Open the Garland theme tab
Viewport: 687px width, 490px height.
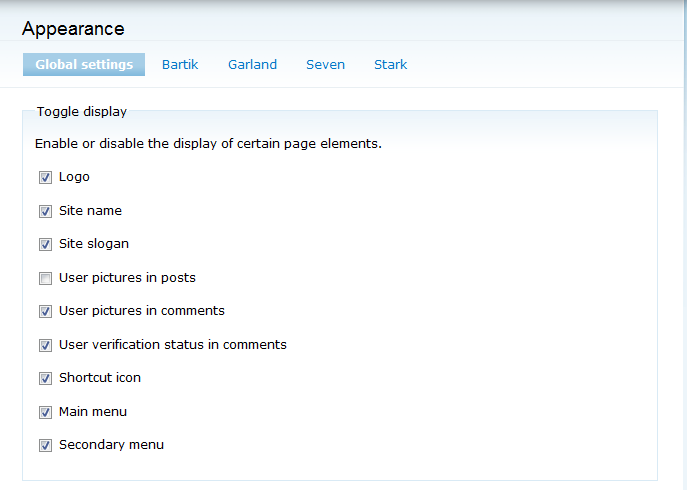252,64
